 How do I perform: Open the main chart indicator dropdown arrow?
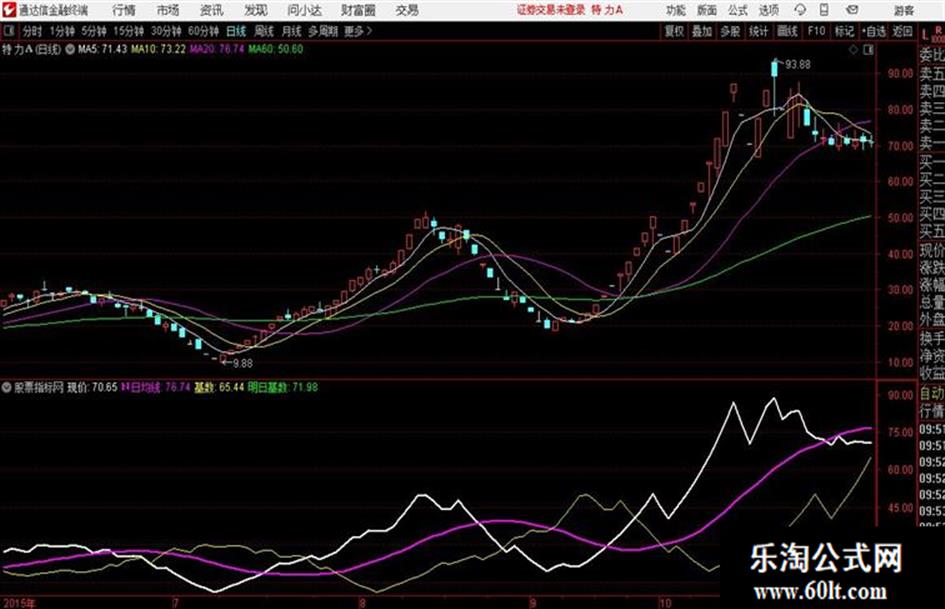point(70,49)
